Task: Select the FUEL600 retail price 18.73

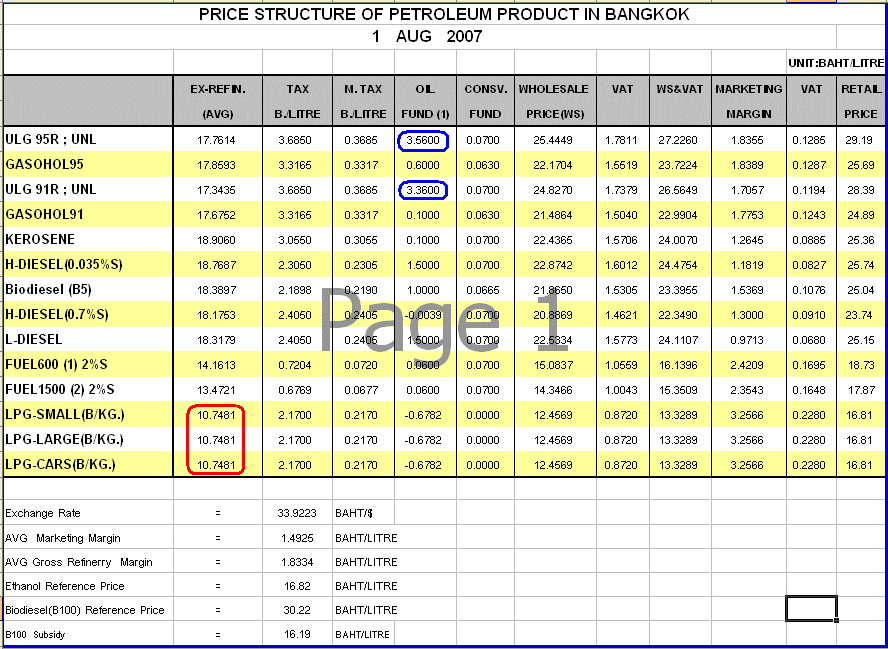Action: pyautogui.click(x=860, y=366)
